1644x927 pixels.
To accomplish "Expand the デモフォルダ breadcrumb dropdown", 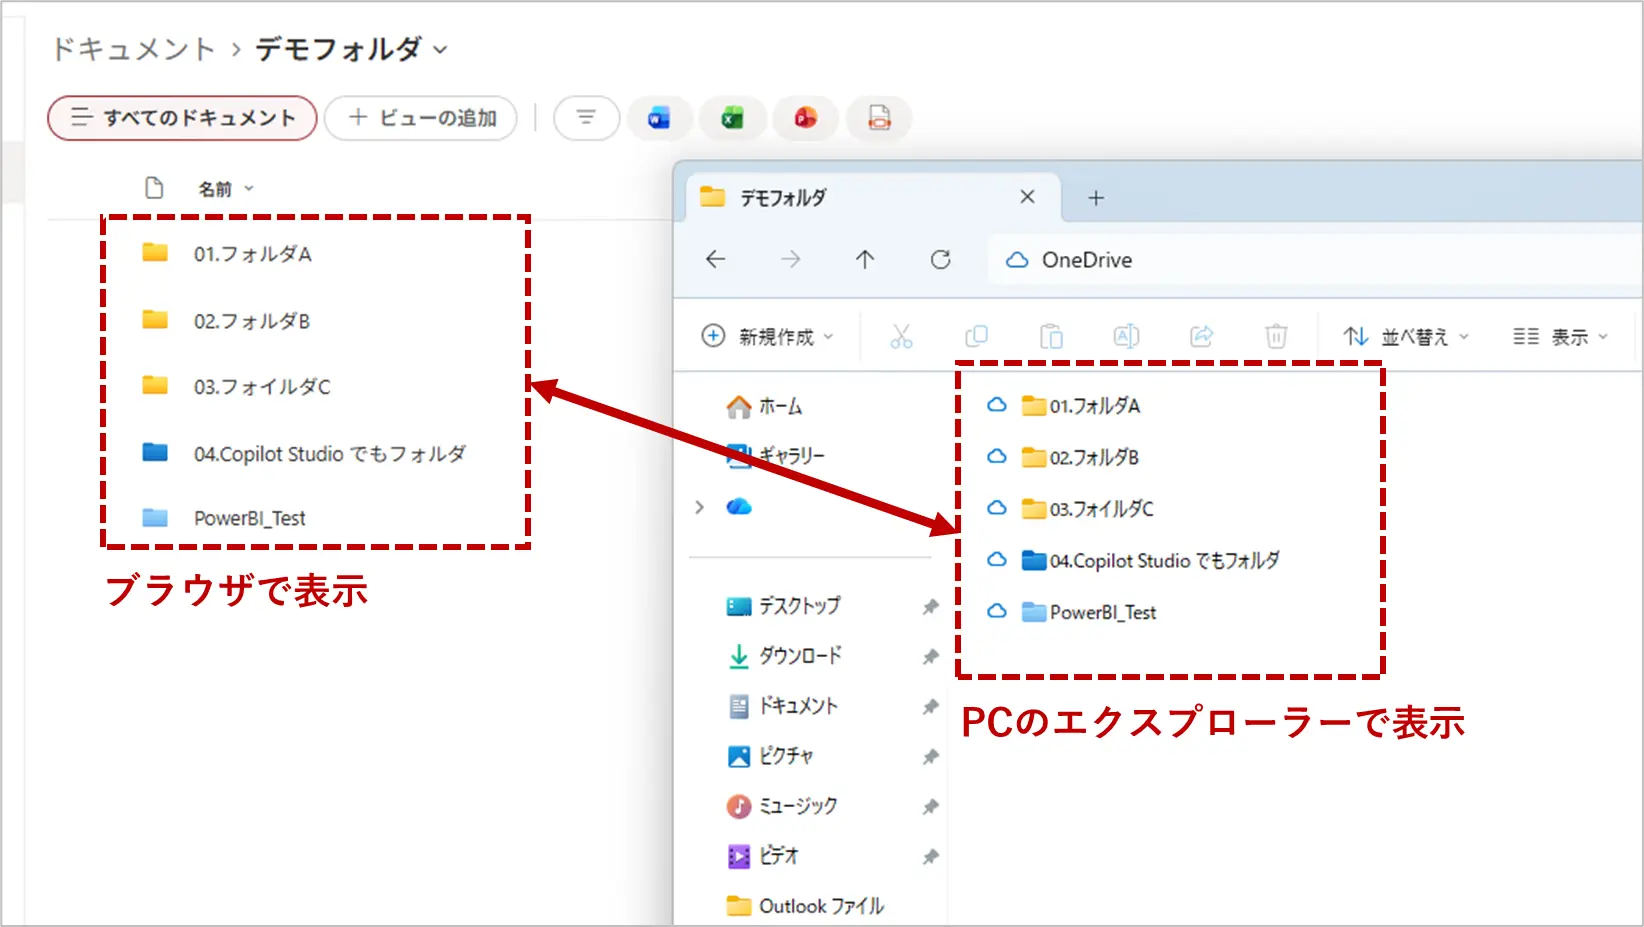I will point(441,50).
